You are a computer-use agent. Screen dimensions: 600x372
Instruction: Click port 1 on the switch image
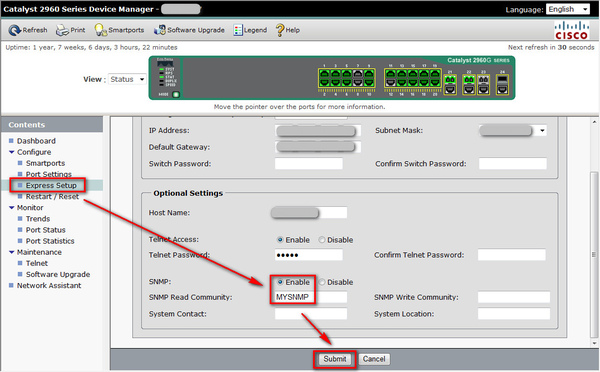[x=324, y=73]
